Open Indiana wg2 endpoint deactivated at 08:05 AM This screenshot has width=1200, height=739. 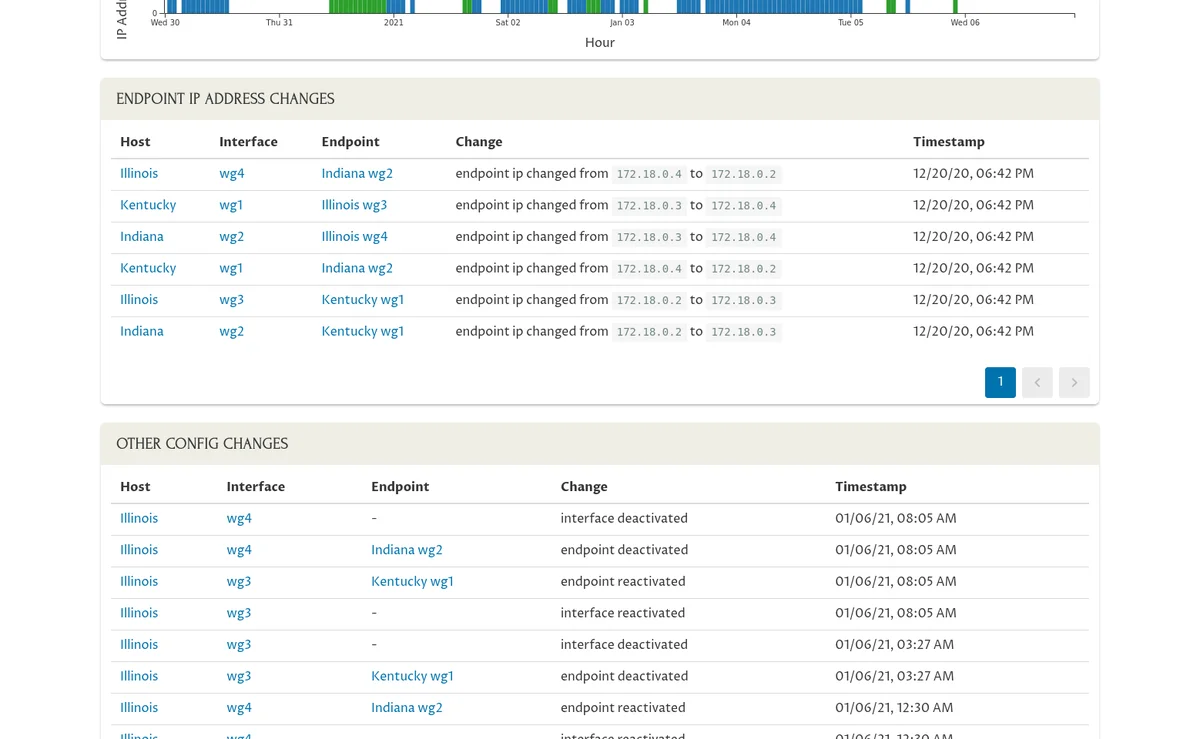click(x=406, y=550)
